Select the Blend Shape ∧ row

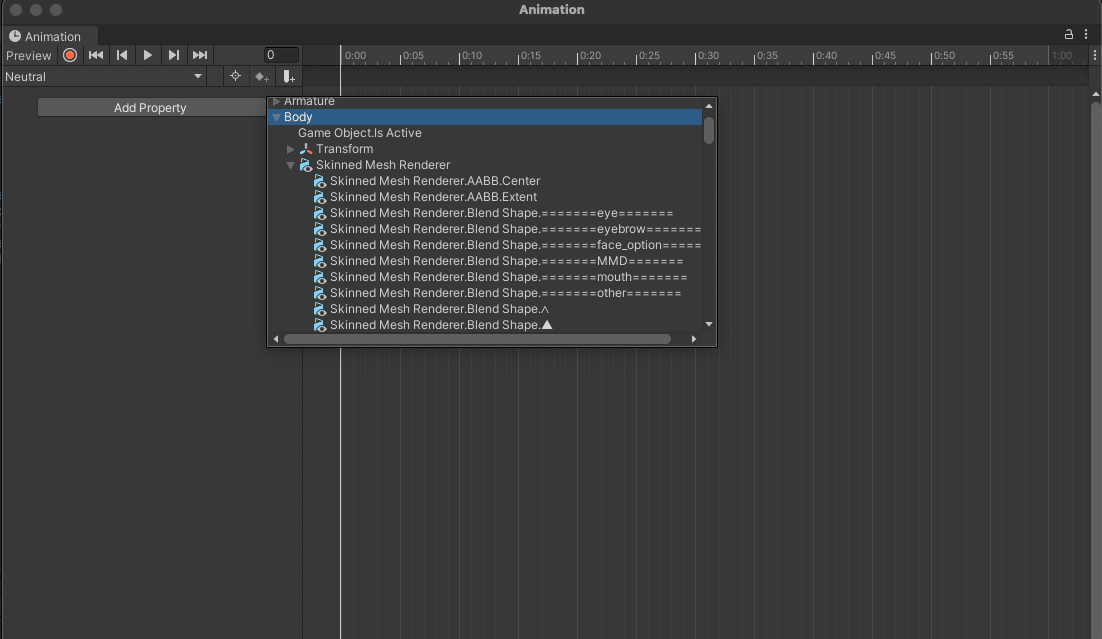(440, 309)
